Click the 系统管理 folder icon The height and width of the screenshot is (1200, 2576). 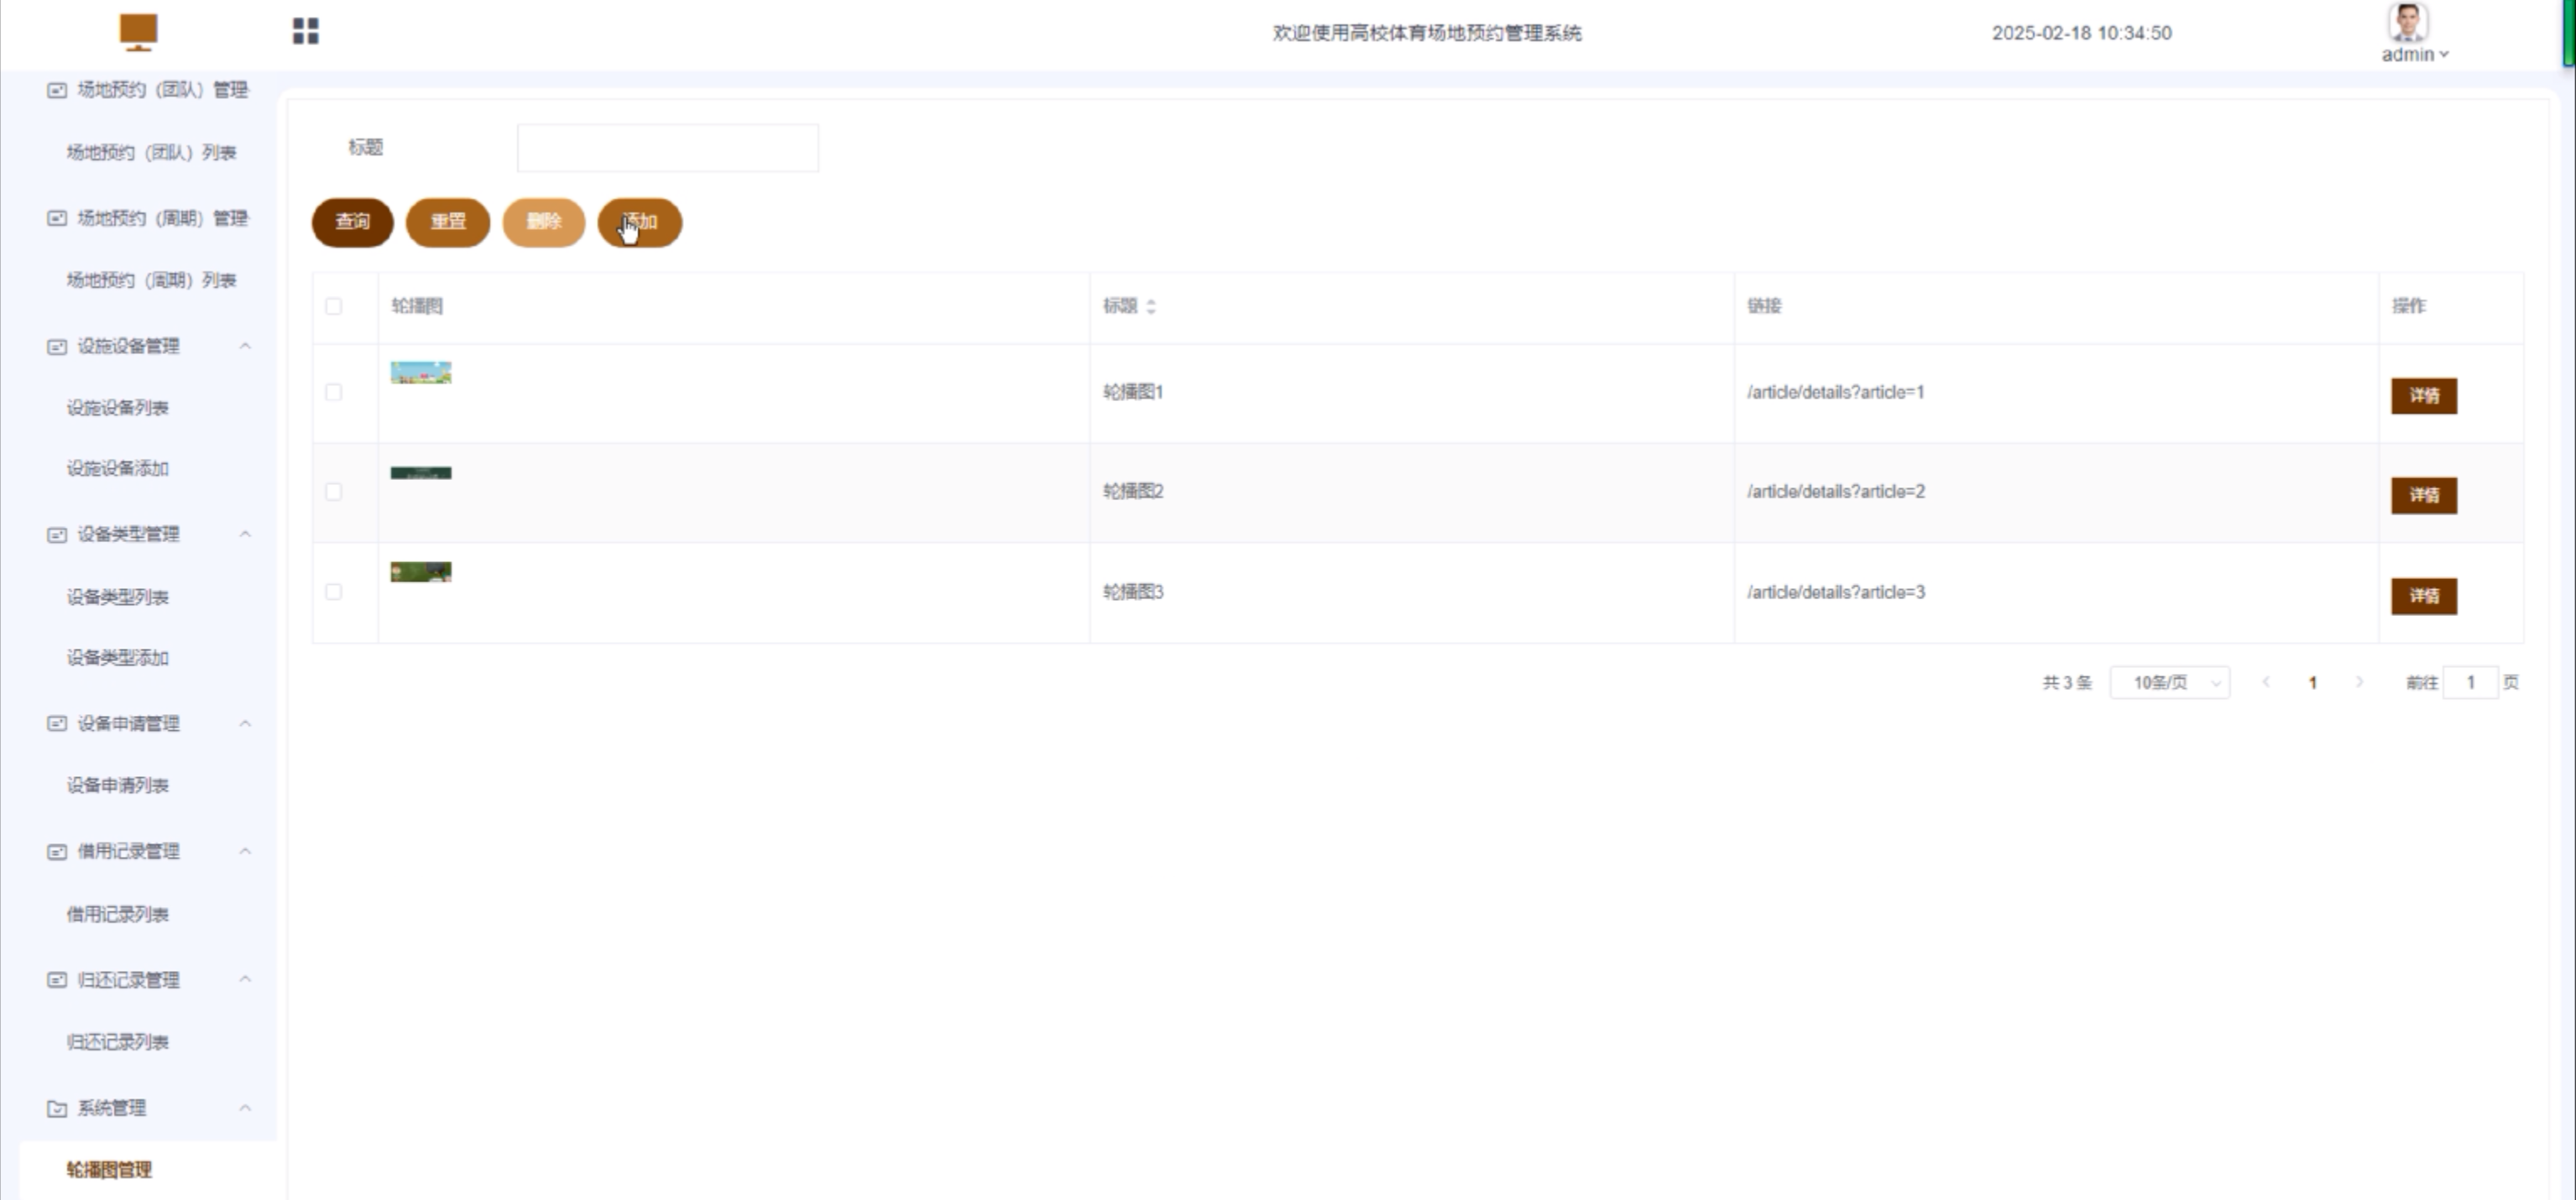[57, 1108]
